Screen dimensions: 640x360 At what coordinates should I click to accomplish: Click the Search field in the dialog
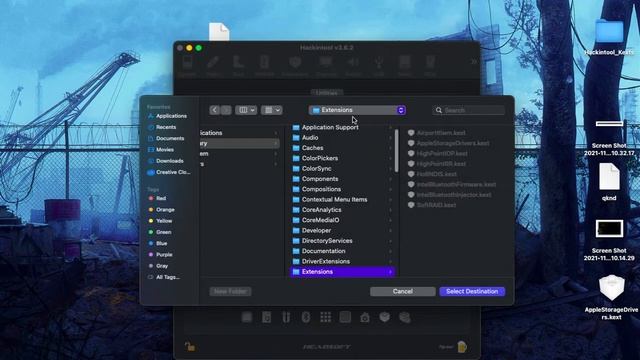click(469, 110)
